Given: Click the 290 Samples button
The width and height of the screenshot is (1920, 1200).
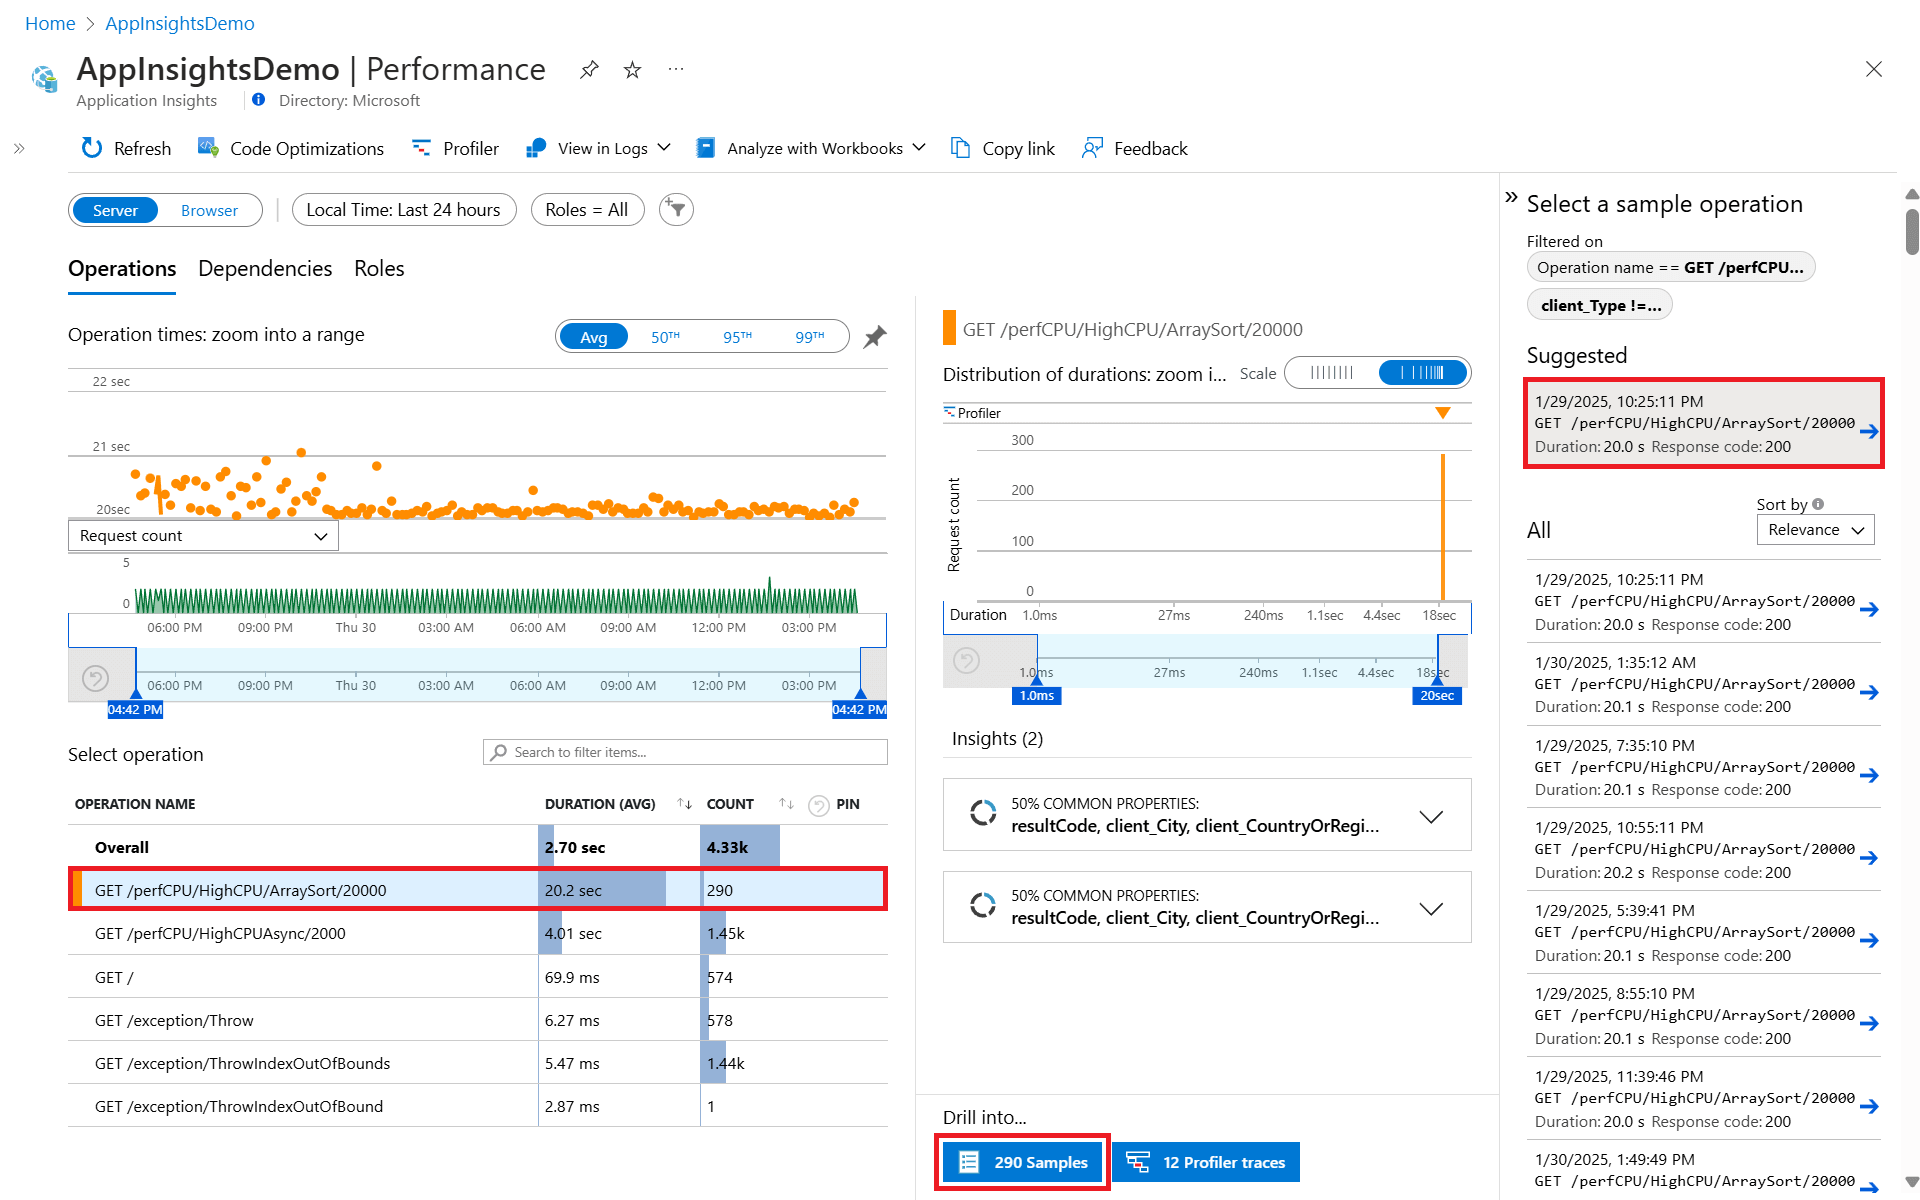Looking at the screenshot, I should [x=1022, y=1162].
